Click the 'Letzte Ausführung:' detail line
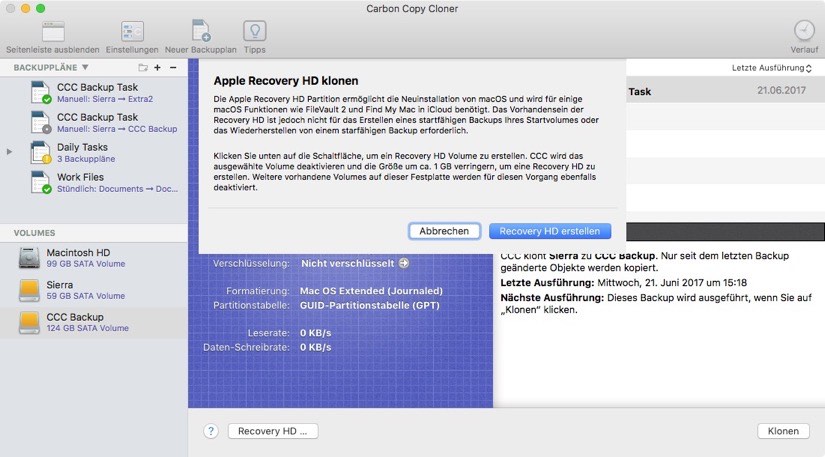 click(623, 283)
